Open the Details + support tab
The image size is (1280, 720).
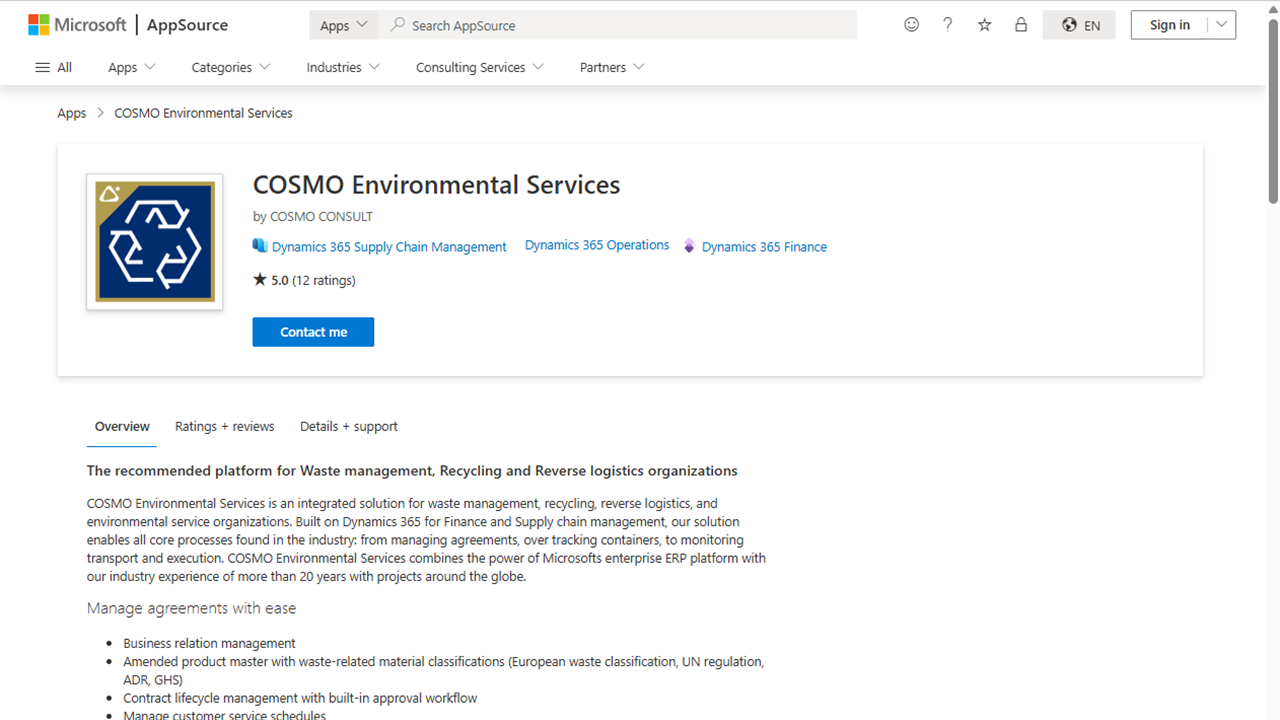348,426
